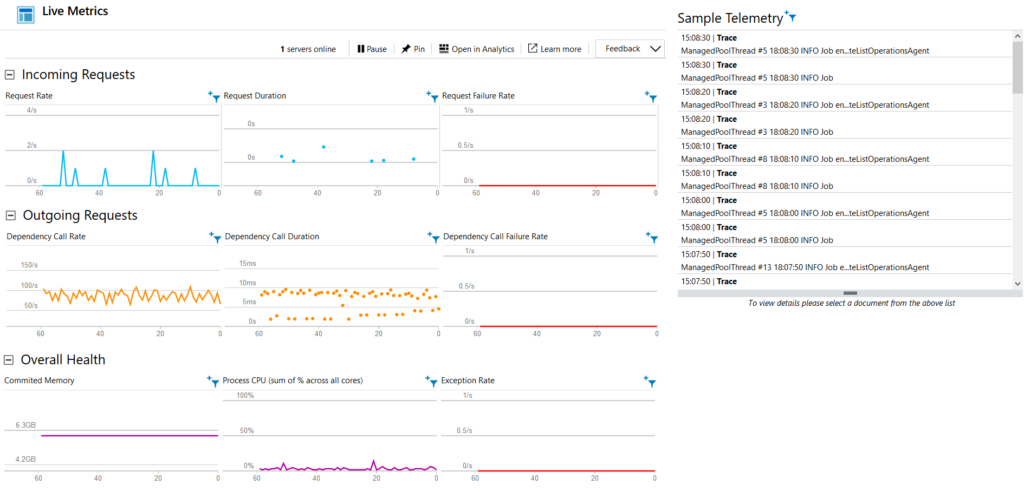
Task: Open filter for Request Duration chart
Action: pyautogui.click(x=432, y=97)
